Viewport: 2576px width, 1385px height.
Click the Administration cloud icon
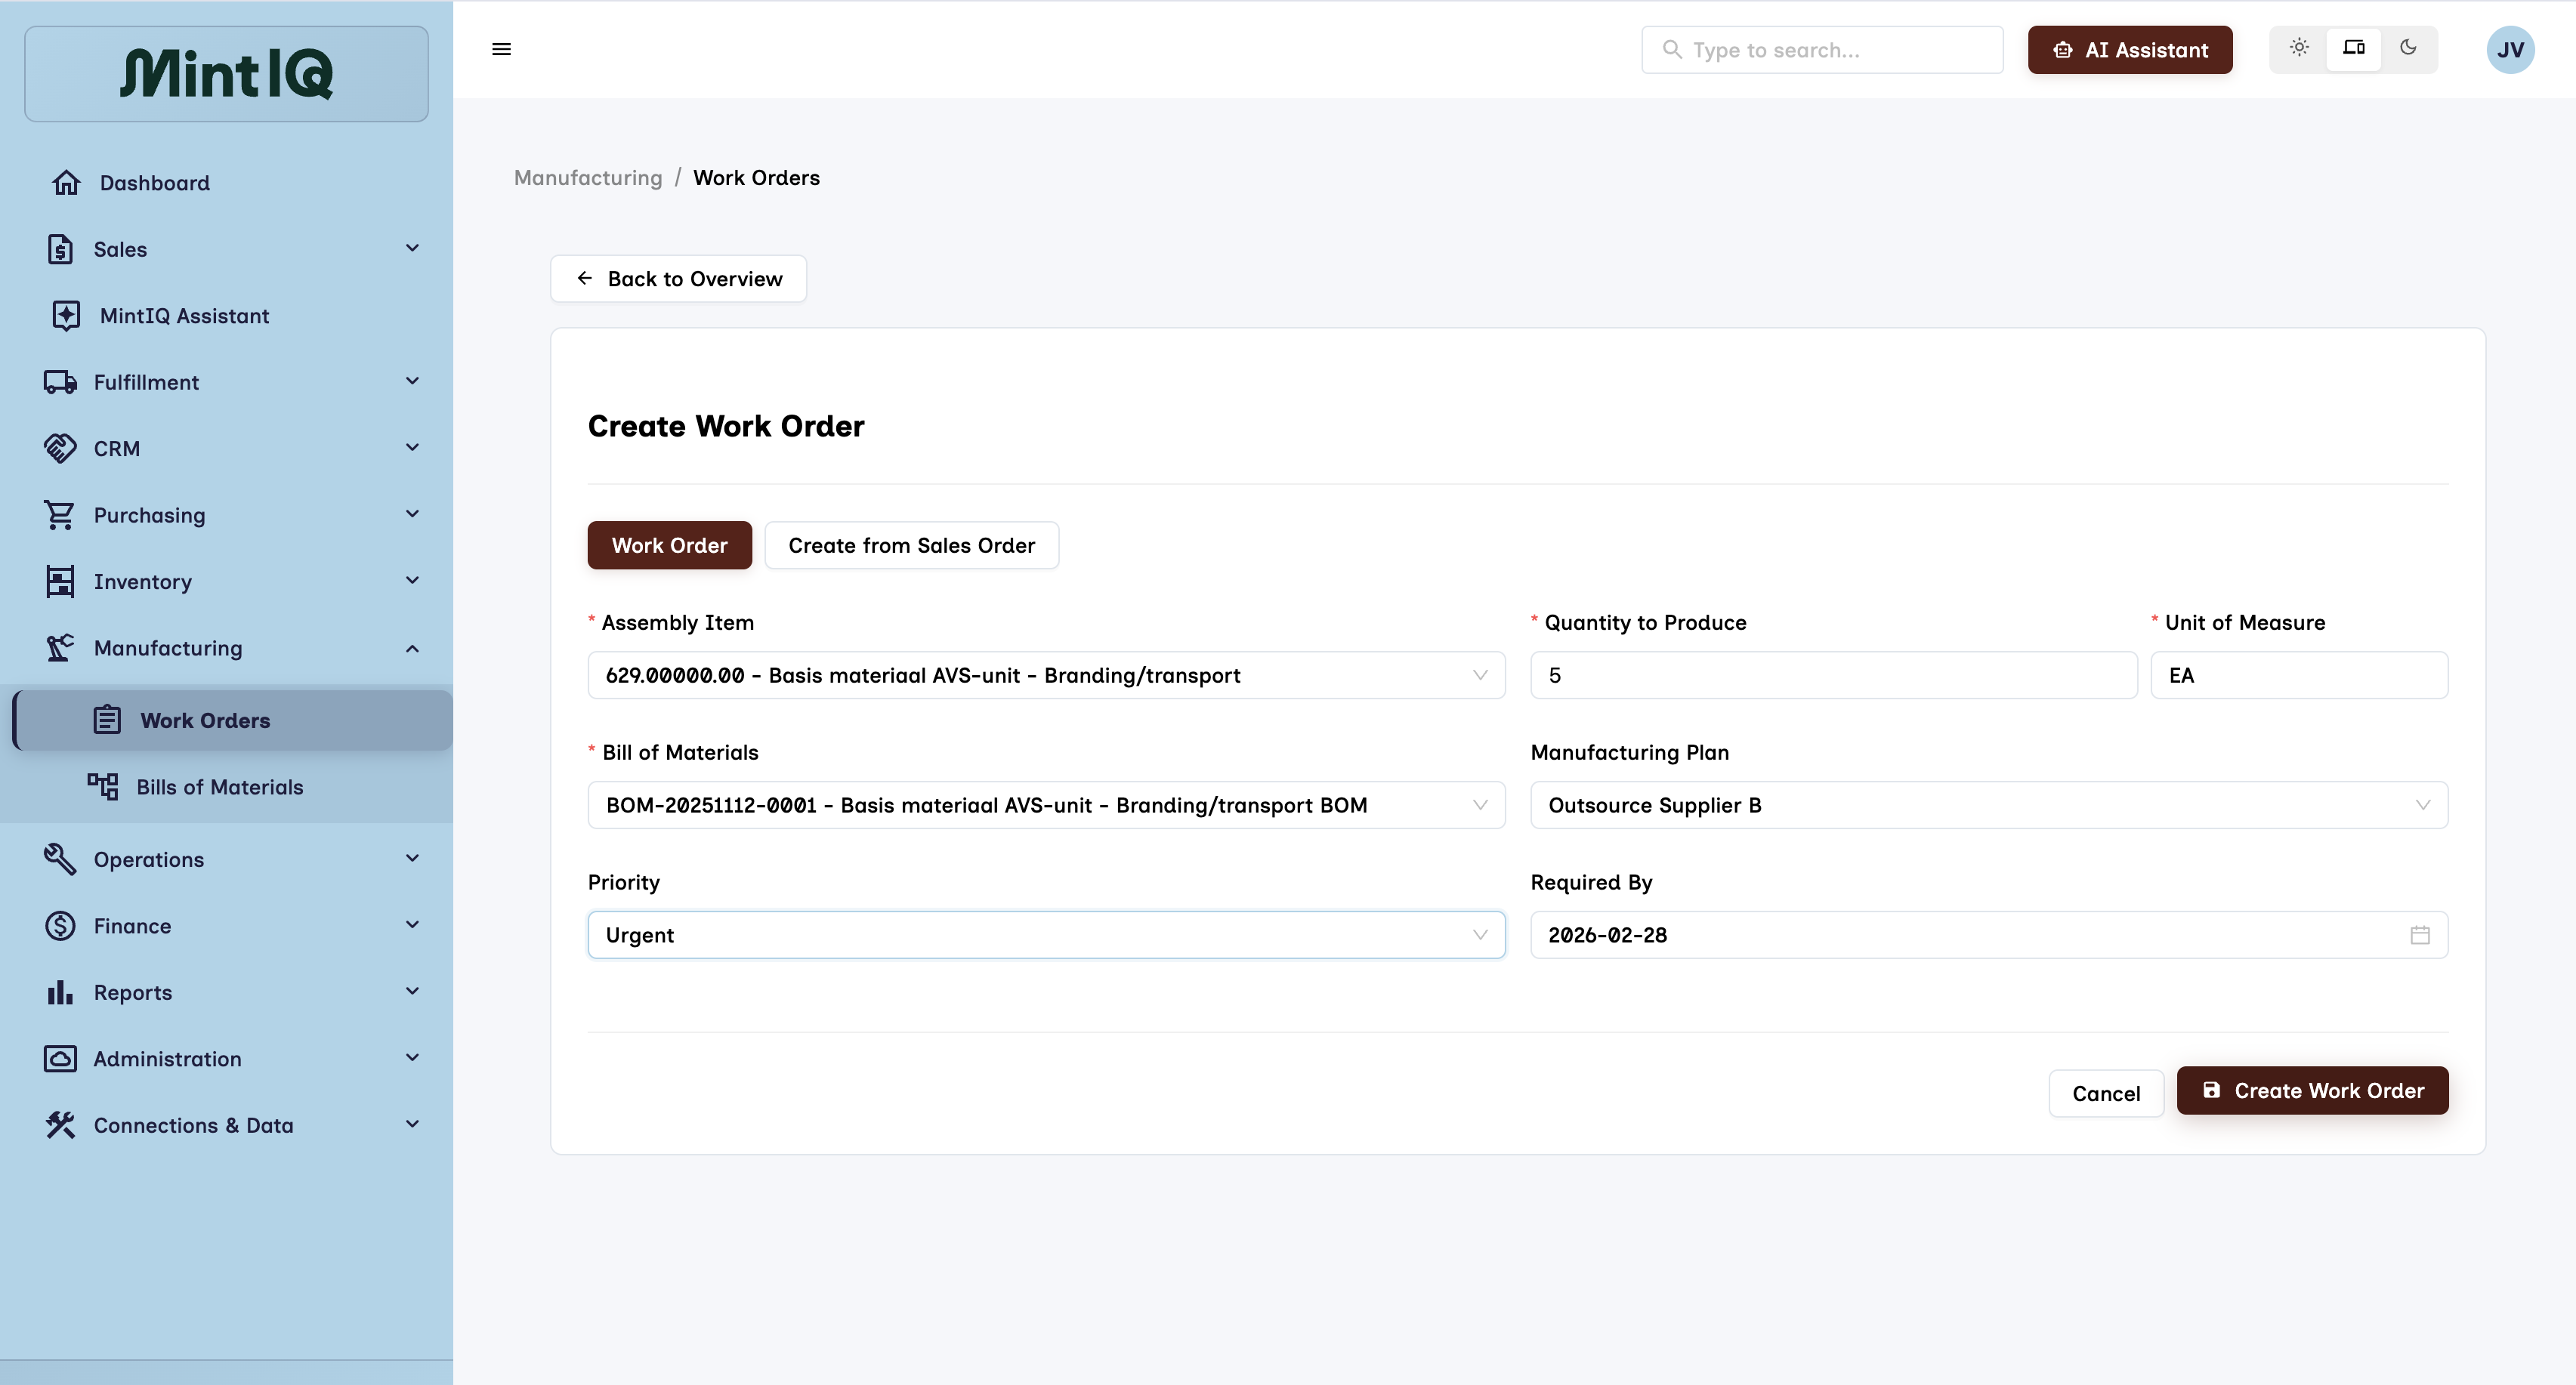tap(60, 1059)
